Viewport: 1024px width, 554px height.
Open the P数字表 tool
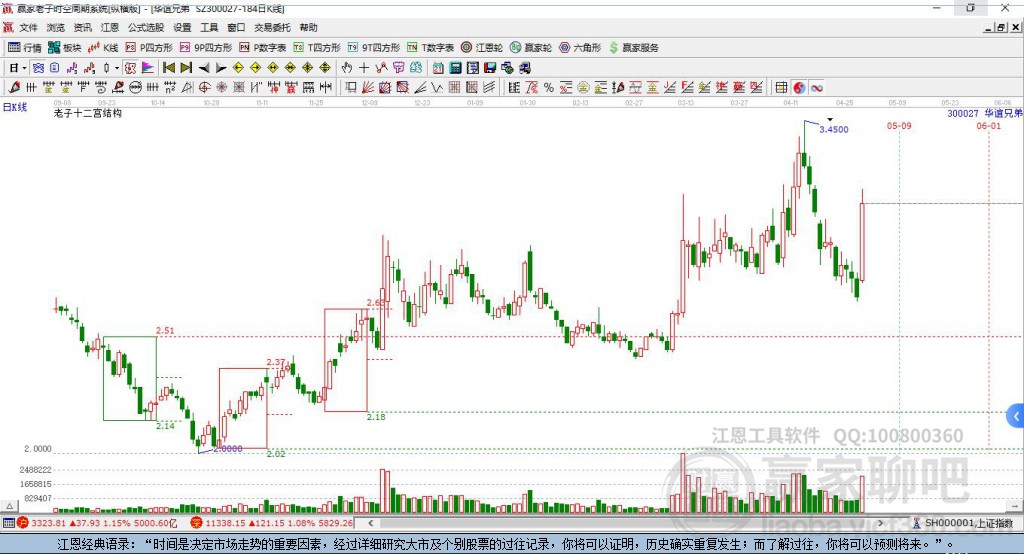click(x=263, y=48)
